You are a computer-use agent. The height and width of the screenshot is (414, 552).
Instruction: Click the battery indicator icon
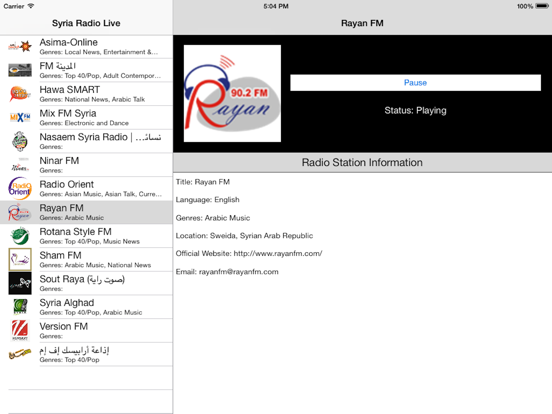542,6
